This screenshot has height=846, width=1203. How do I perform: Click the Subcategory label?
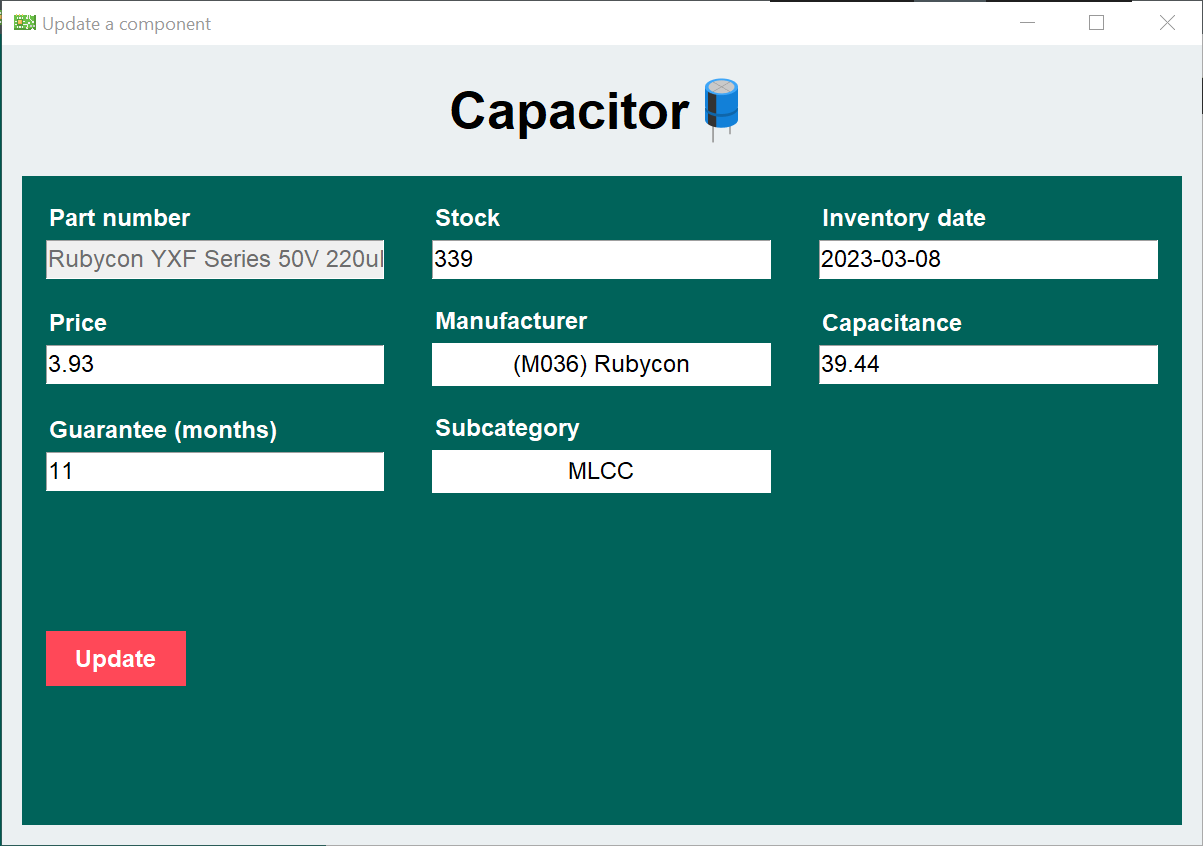(508, 428)
